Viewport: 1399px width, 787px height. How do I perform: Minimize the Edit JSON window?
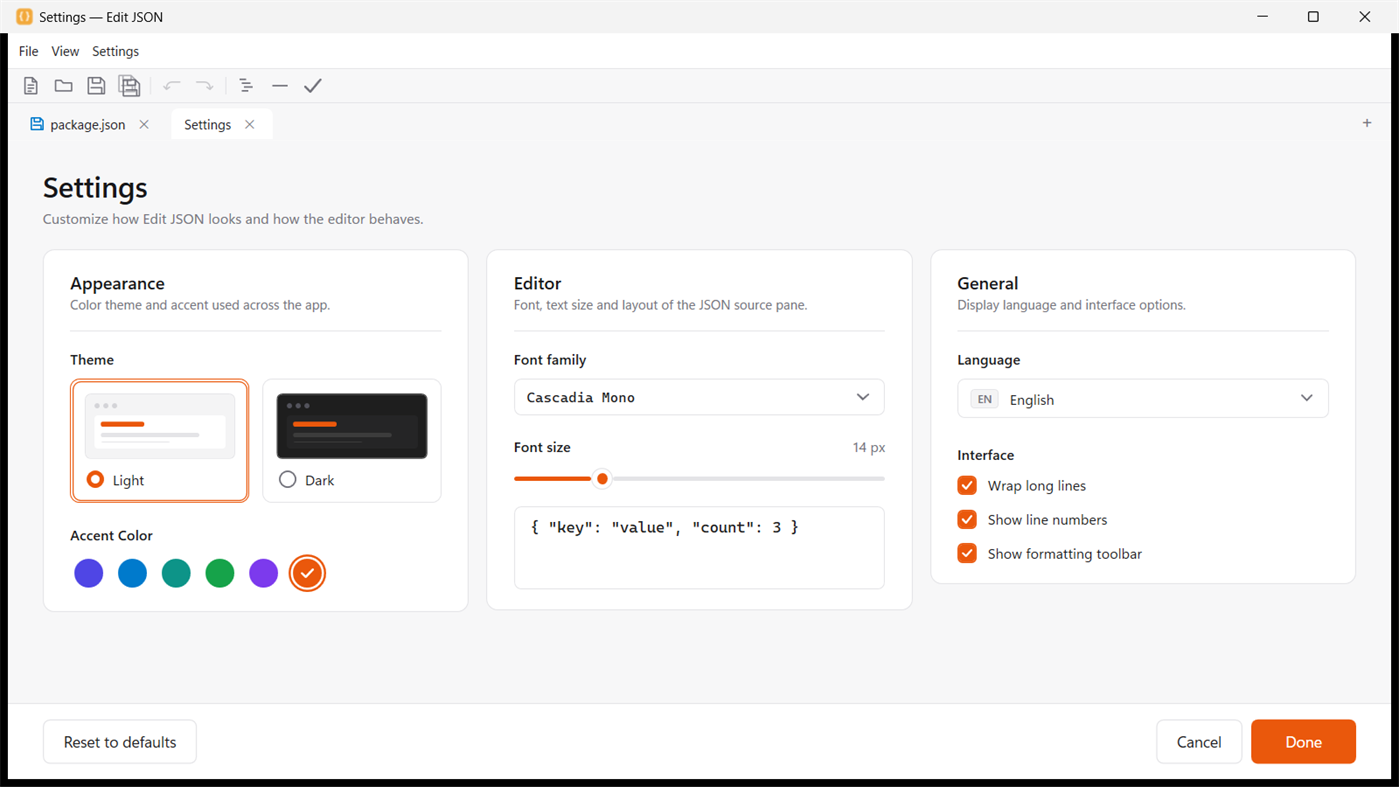pyautogui.click(x=1263, y=17)
